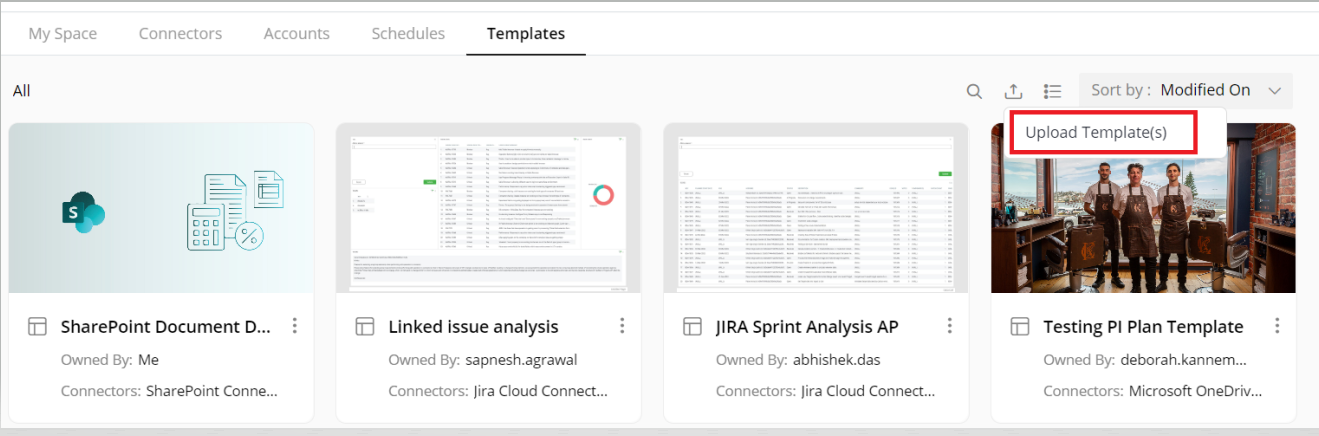The image size is (1319, 436).
Task: Click the 'SharePoint Document D...' title
Action: [165, 327]
